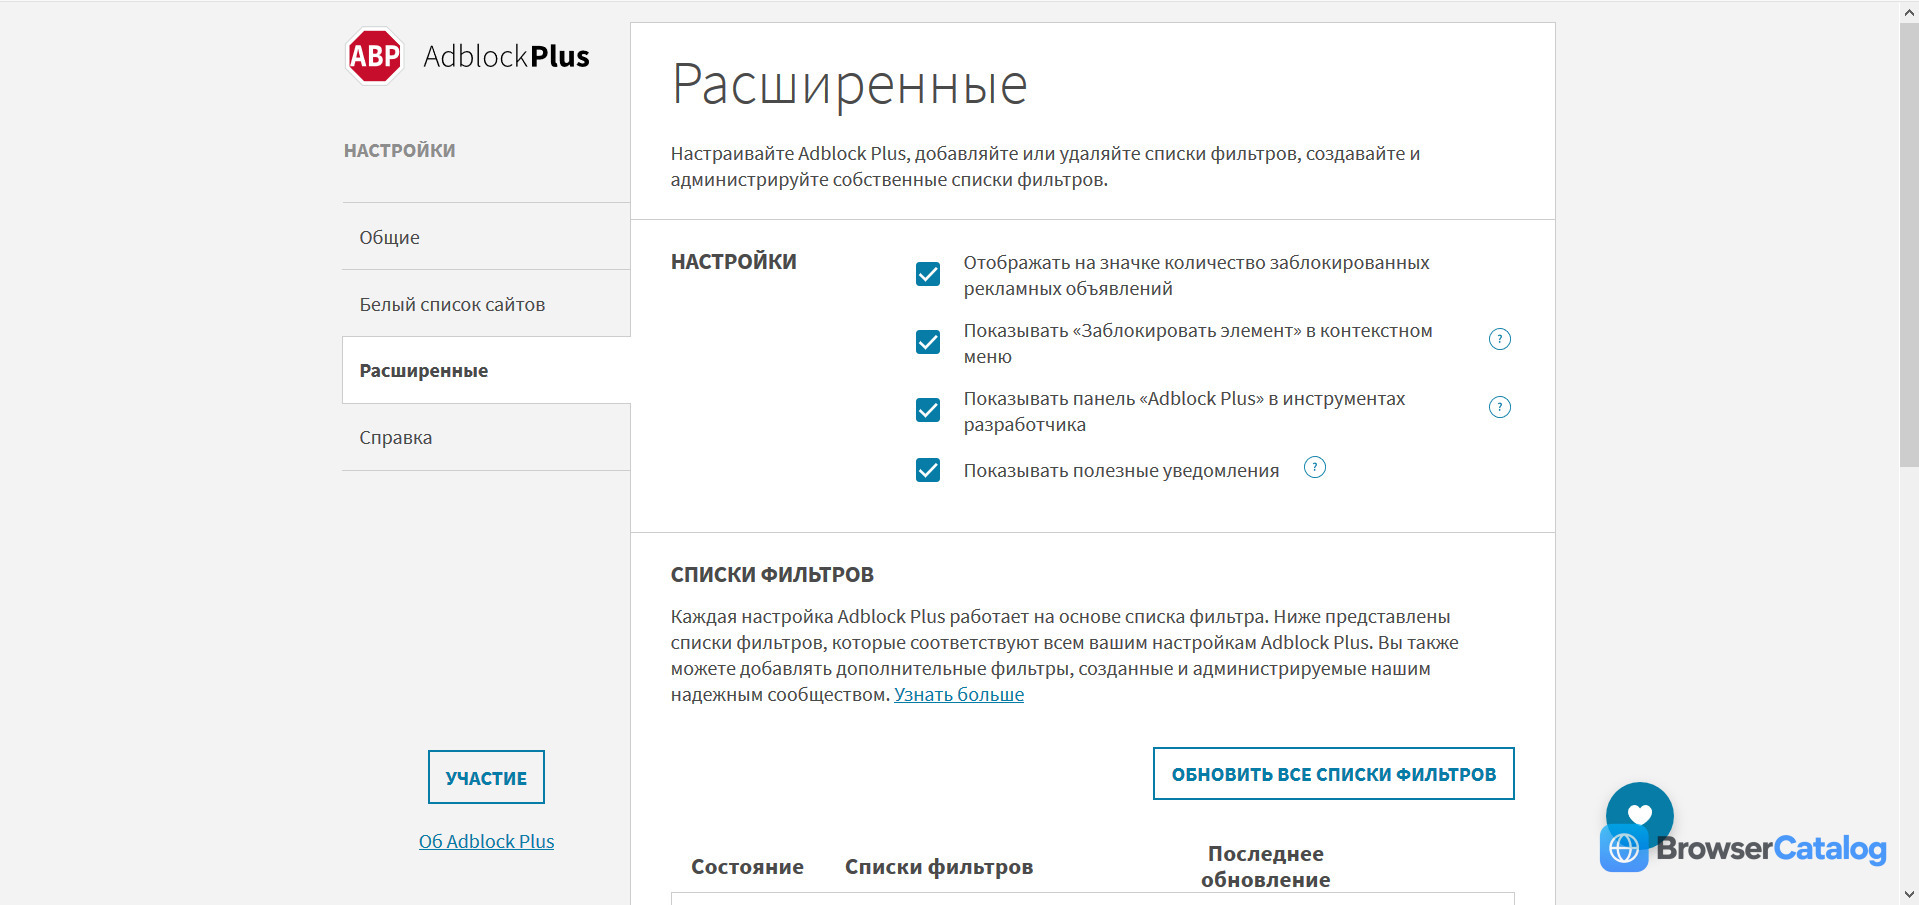Follow the Узнать больше link
1919x905 pixels.
pyautogui.click(x=959, y=694)
